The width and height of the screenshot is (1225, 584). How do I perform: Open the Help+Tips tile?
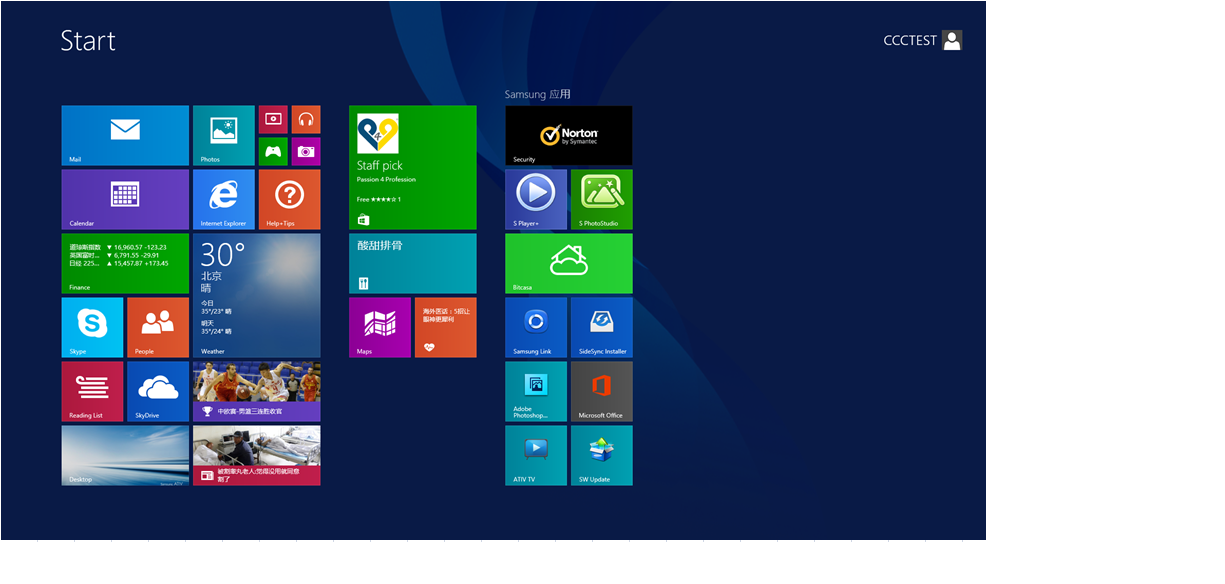(x=289, y=199)
